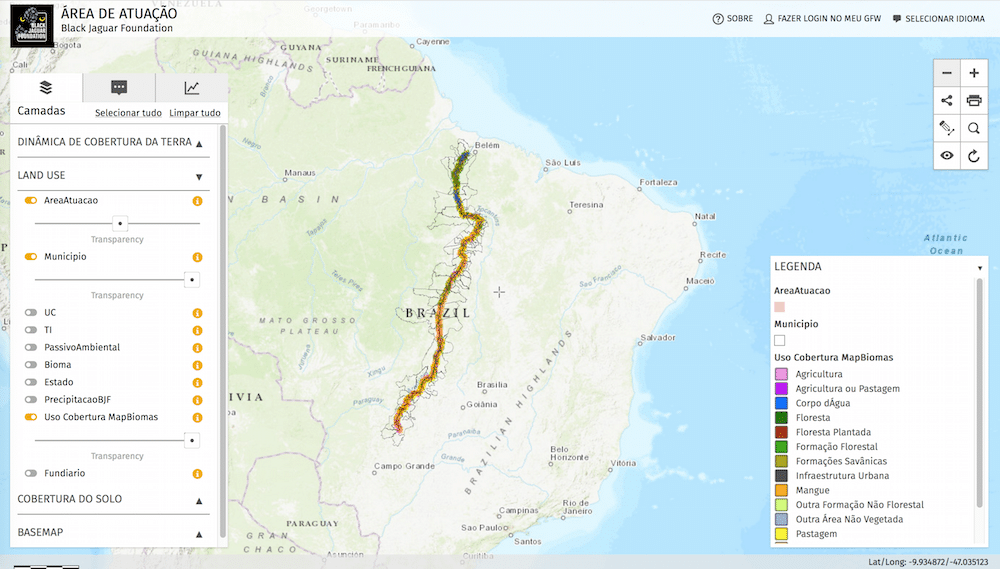This screenshot has height=569, width=1000.
Task: Open the map search tool
Action: pyautogui.click(x=974, y=128)
